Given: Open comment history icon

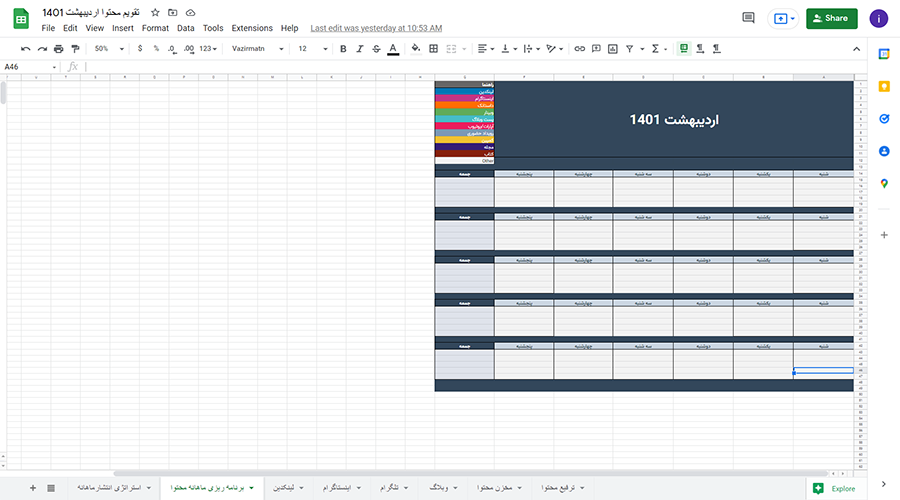Looking at the screenshot, I should [x=748, y=18].
